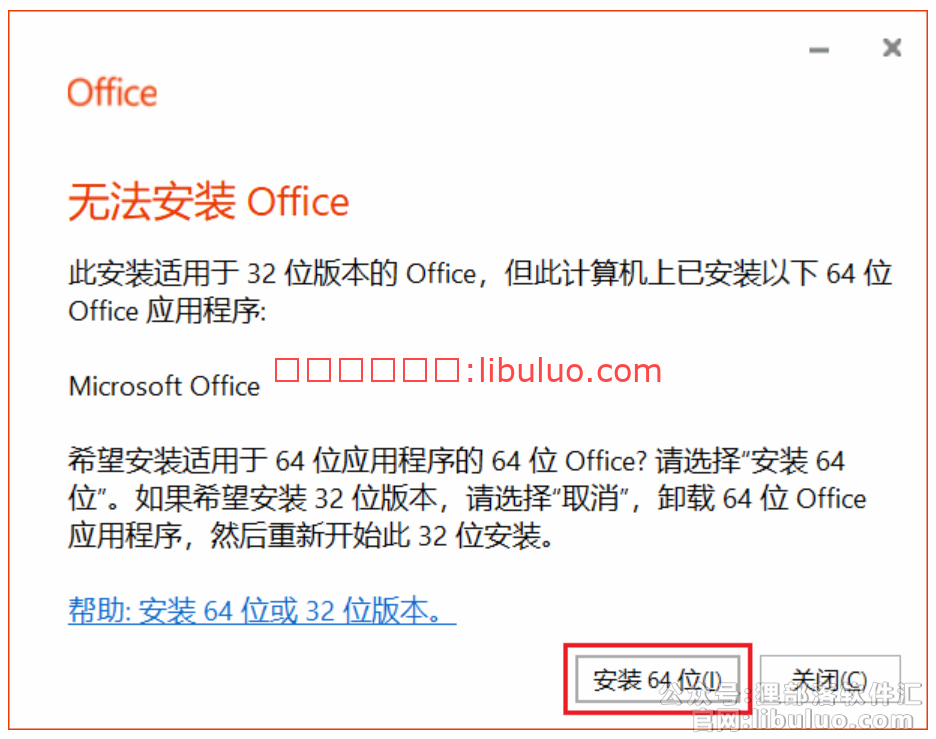Click the line 应用程序,然后重新开始此 32 位安装
The image size is (936, 739).
[x=310, y=535]
